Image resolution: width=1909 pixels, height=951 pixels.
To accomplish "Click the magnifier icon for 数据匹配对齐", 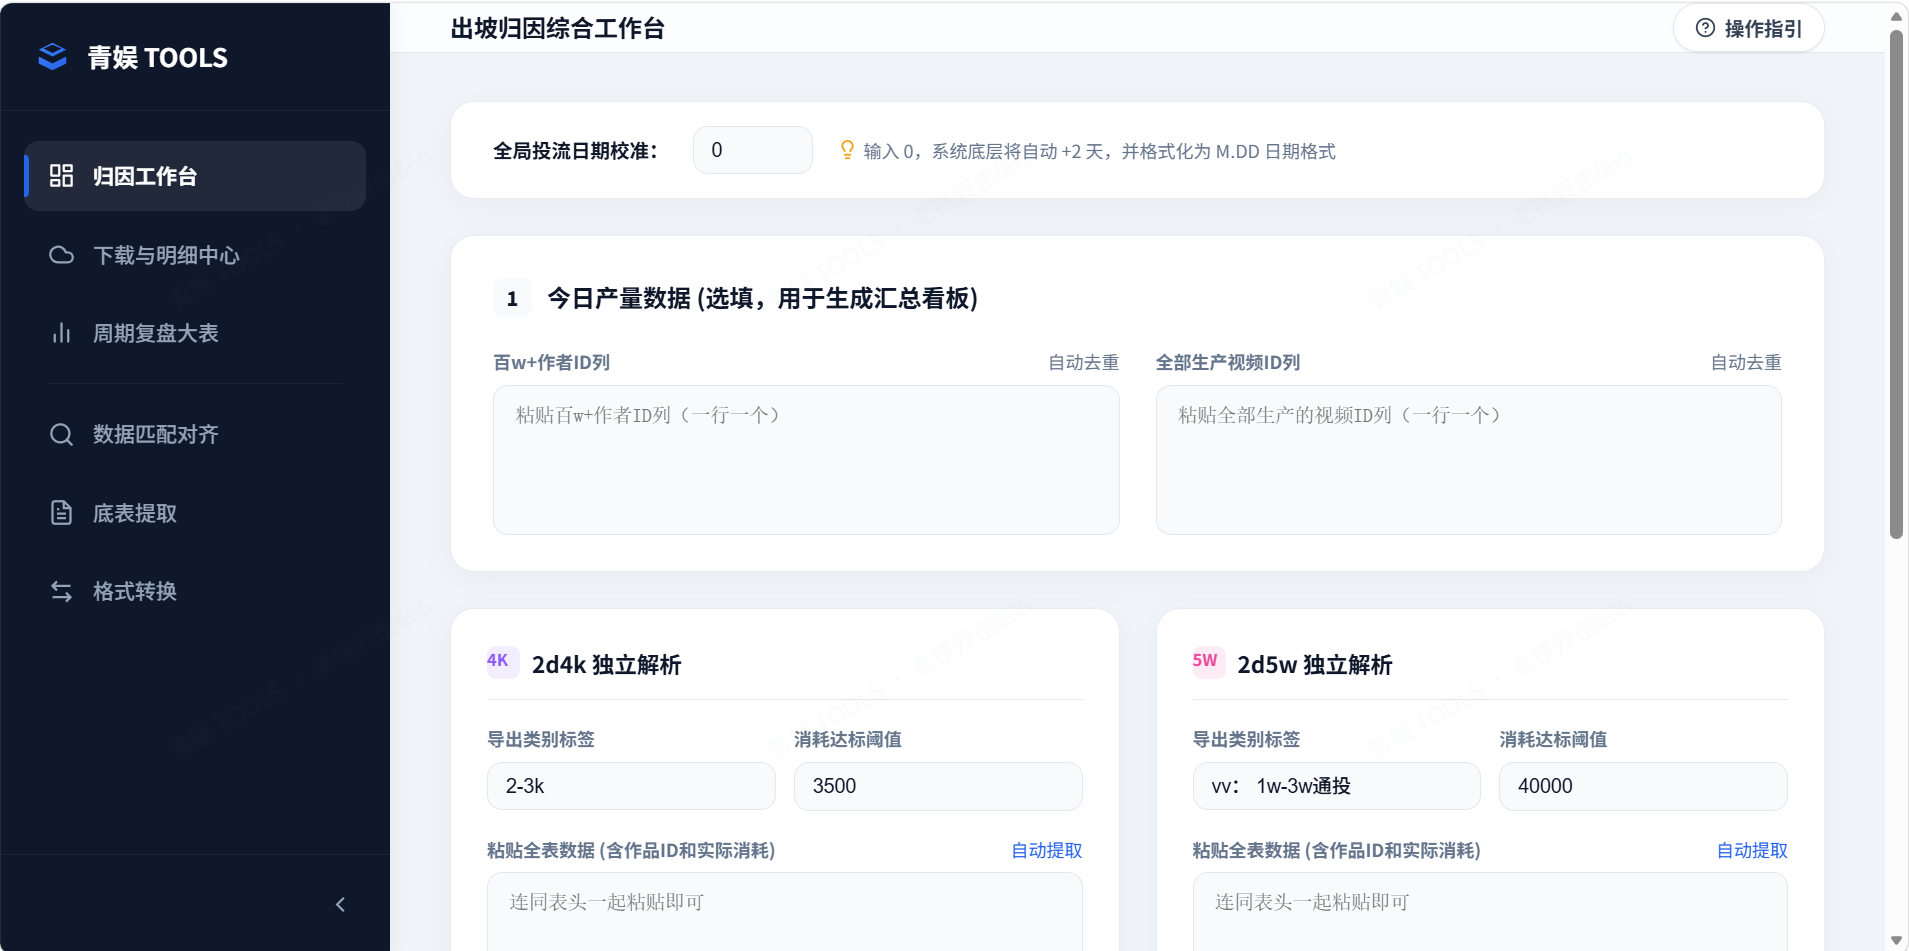I will click(x=61, y=434).
